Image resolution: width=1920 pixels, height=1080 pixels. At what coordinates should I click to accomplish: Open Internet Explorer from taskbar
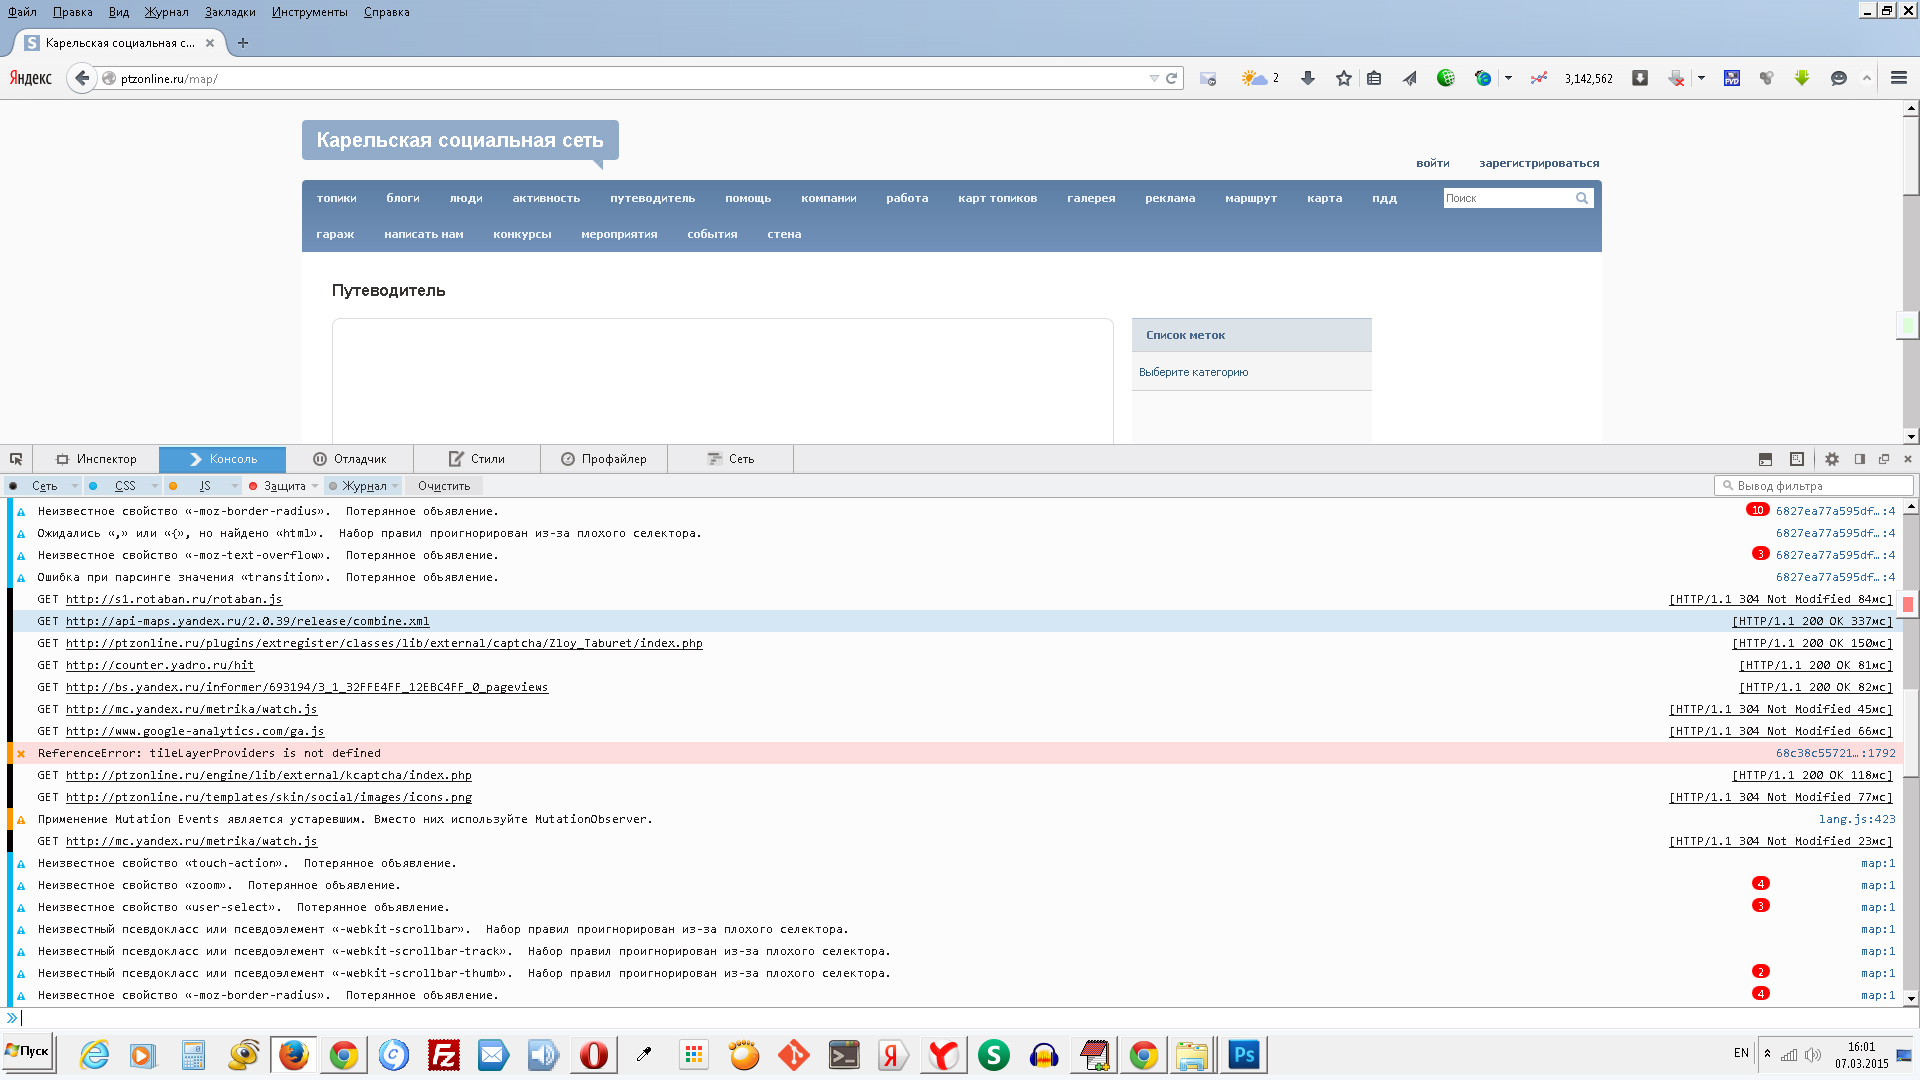[94, 1055]
